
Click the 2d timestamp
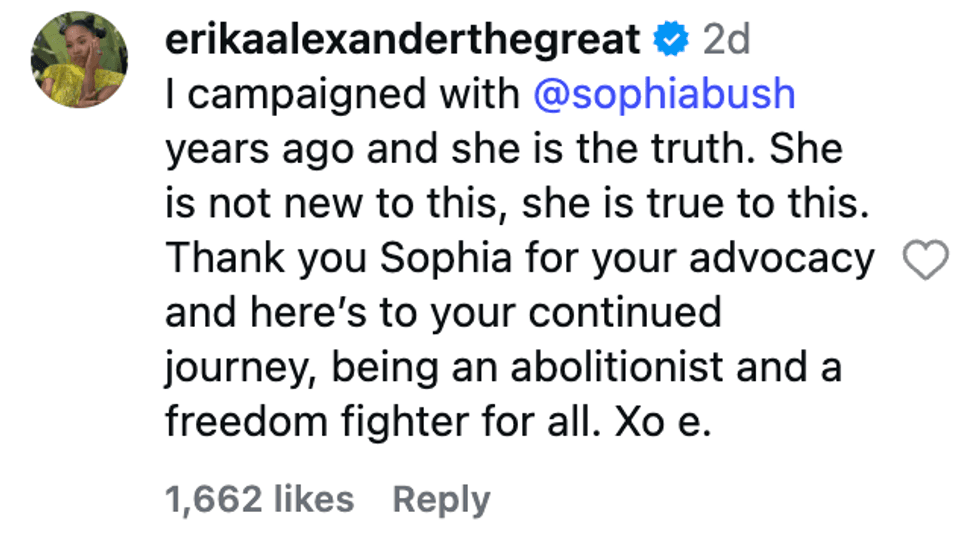coord(727,40)
